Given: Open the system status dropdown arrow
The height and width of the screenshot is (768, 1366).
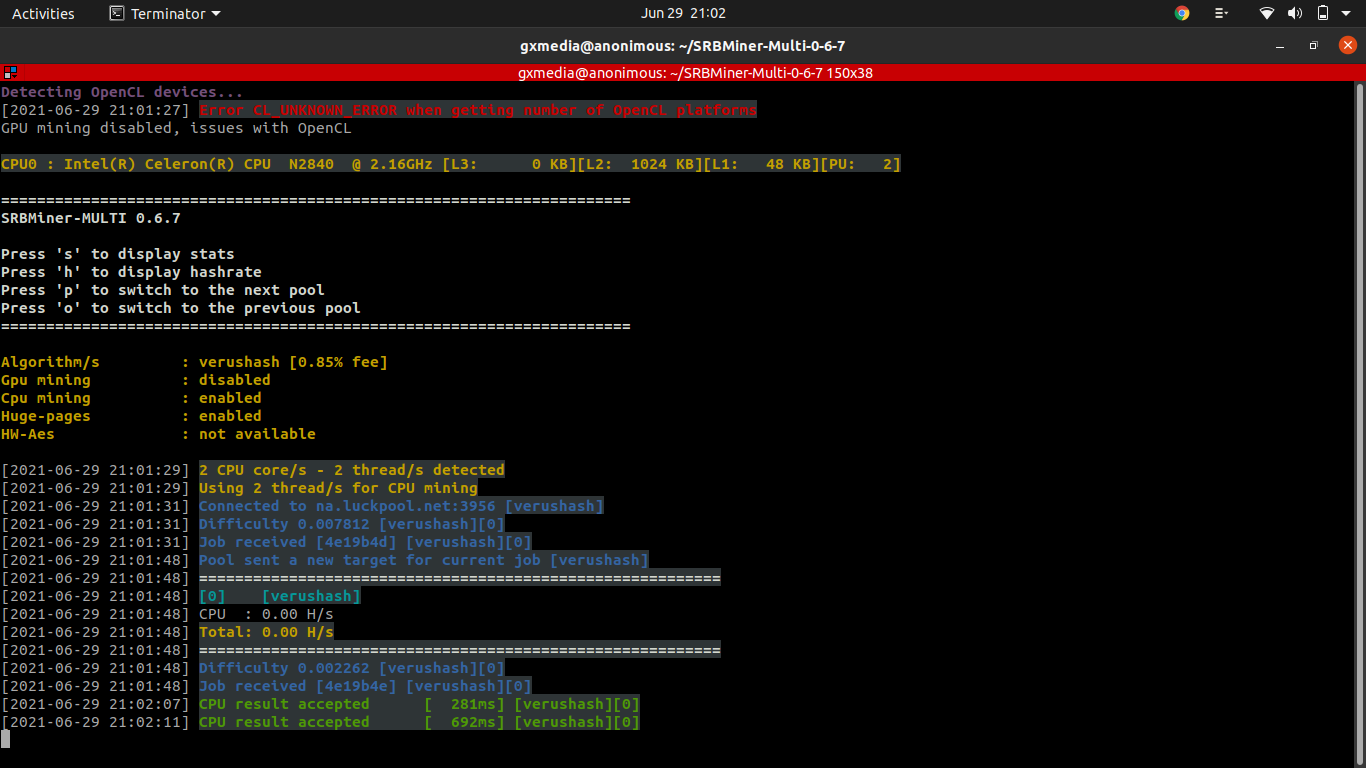Looking at the screenshot, I should [x=1346, y=13].
